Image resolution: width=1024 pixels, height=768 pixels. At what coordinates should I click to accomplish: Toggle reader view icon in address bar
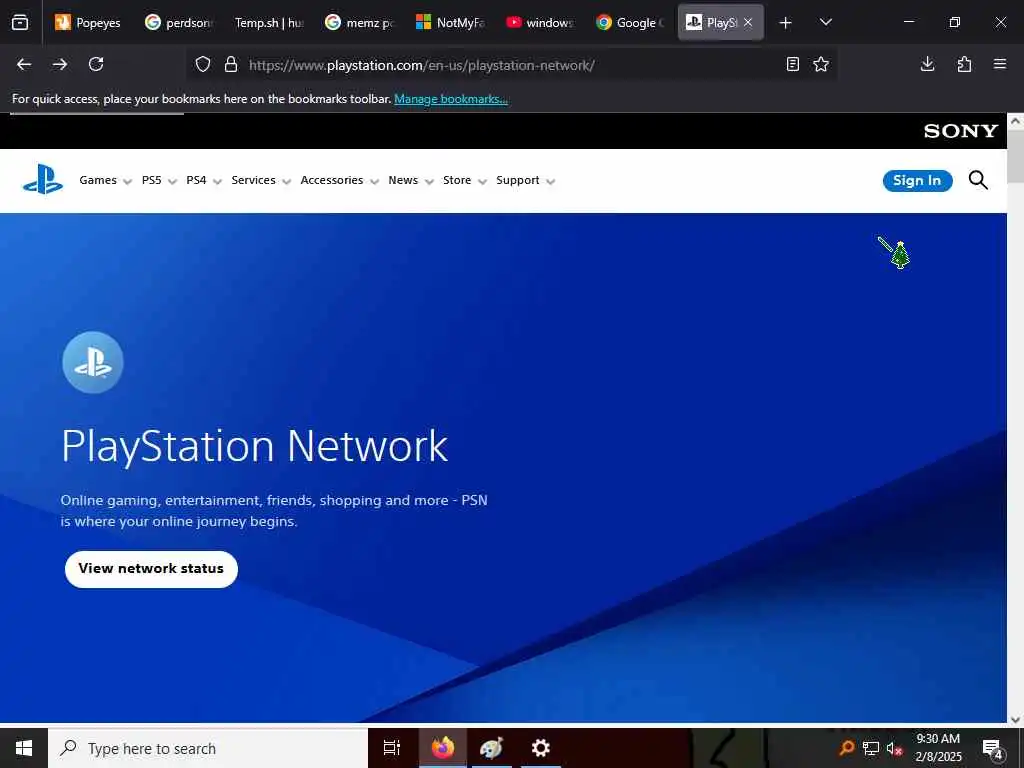(792, 64)
